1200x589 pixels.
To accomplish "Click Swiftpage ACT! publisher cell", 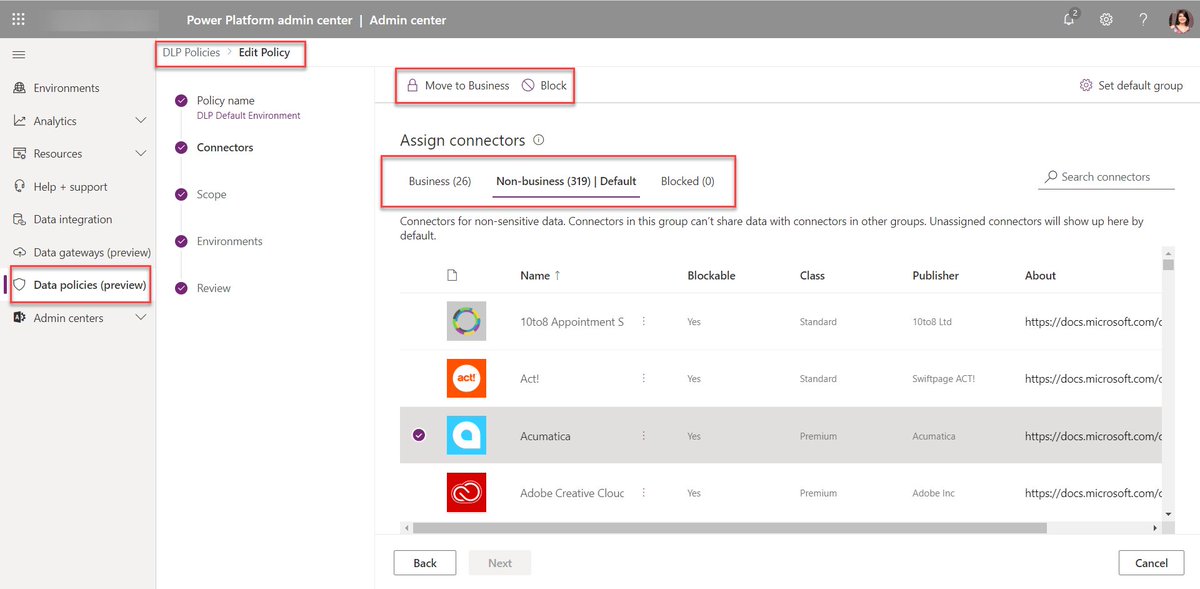I will (x=944, y=379).
